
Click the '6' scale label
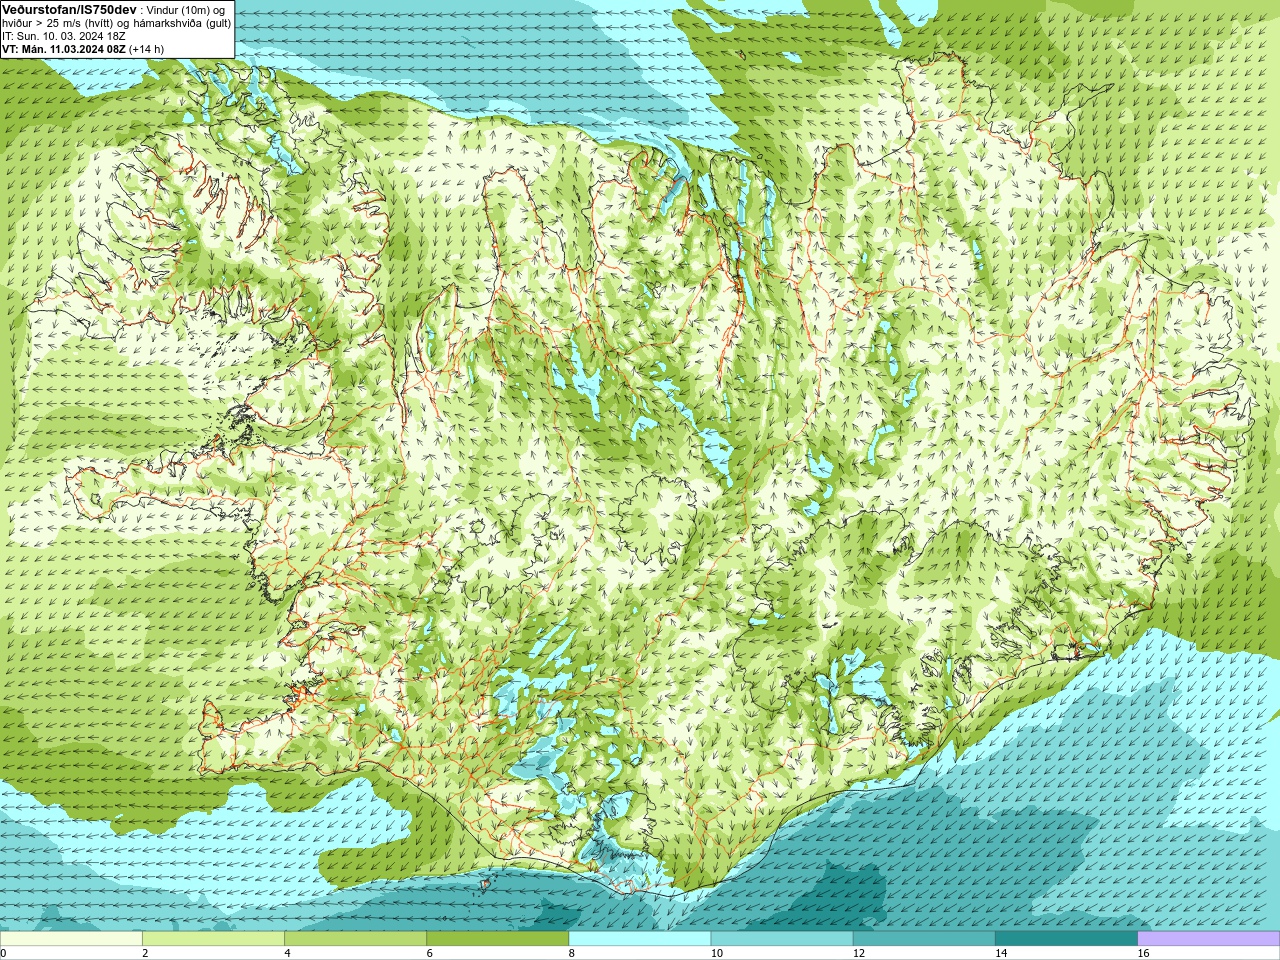430,953
